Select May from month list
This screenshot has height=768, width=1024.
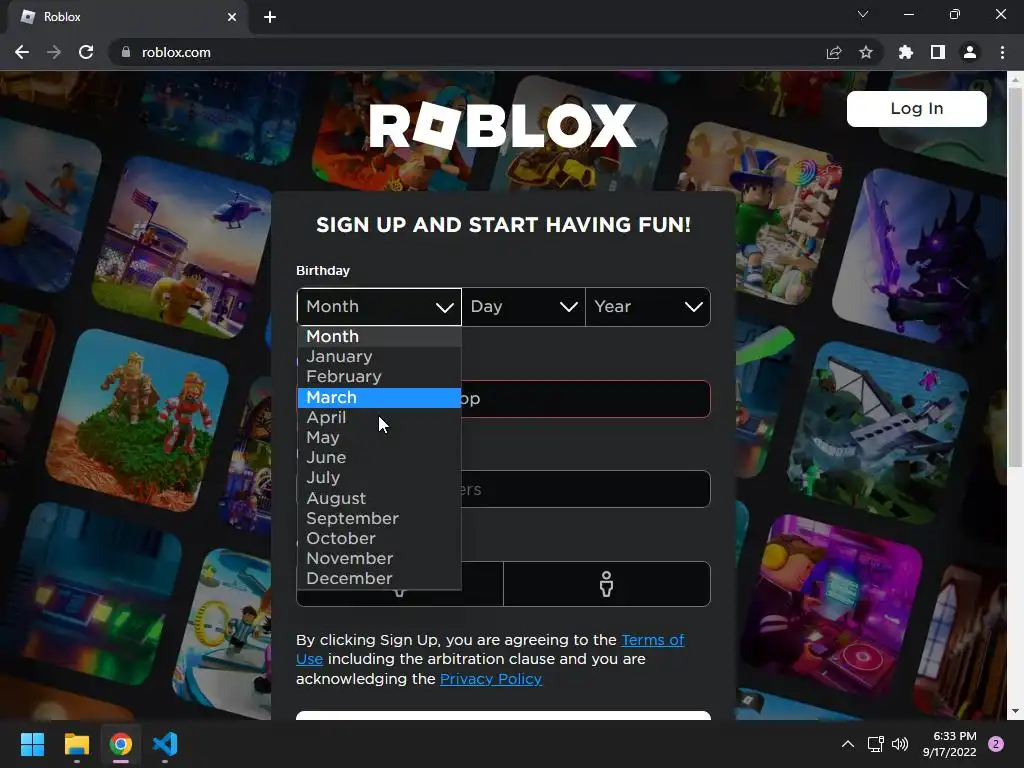pyautogui.click(x=379, y=438)
